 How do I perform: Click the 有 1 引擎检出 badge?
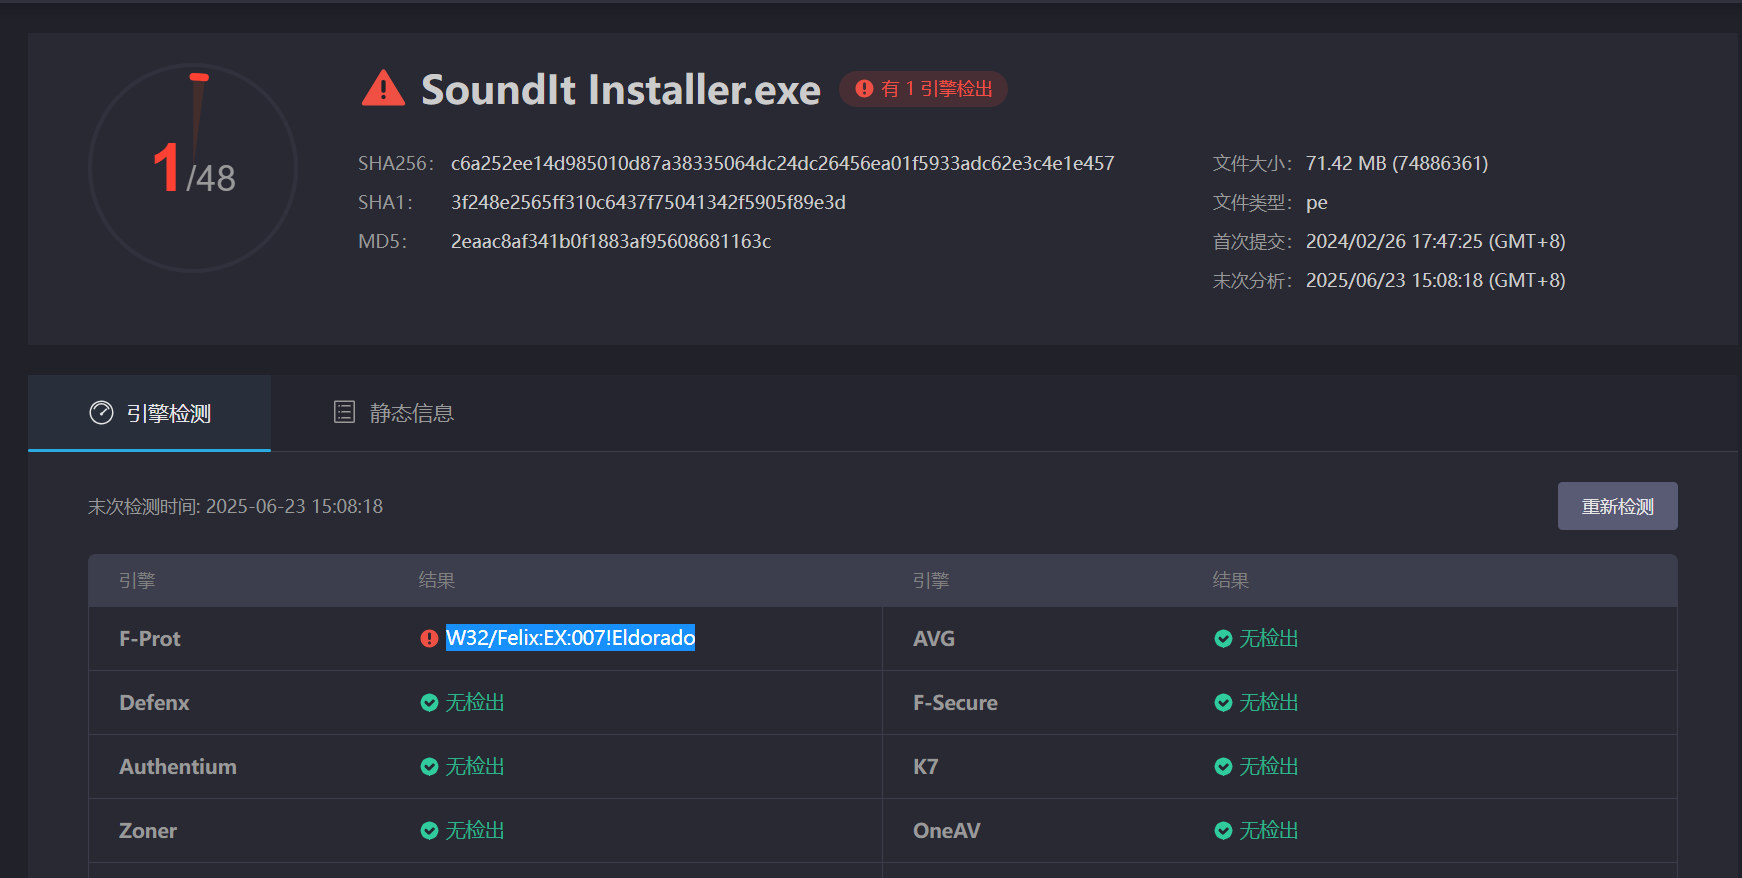point(923,89)
